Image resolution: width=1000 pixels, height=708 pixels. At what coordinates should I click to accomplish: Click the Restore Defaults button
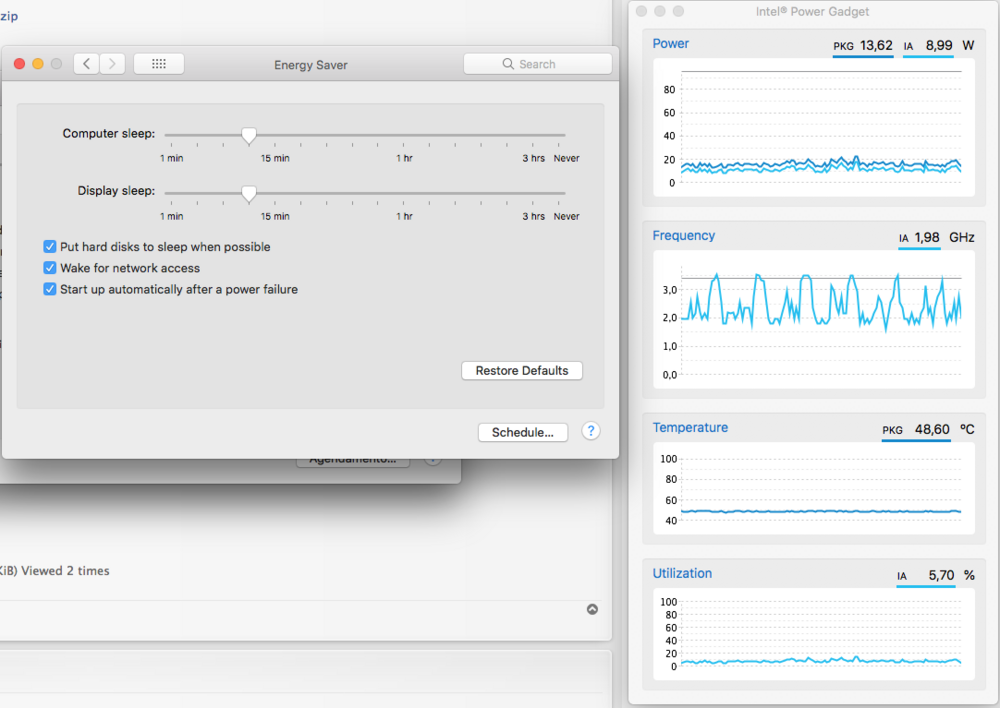tap(521, 371)
